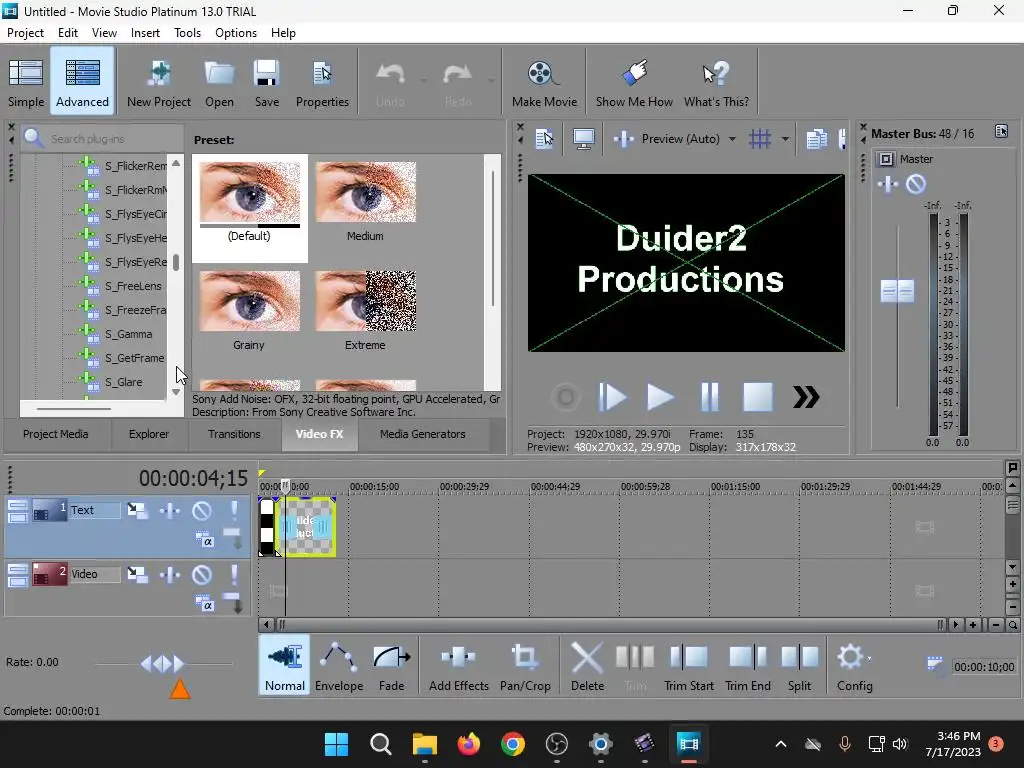
Task: Open Video track FX
Action: 170,574
